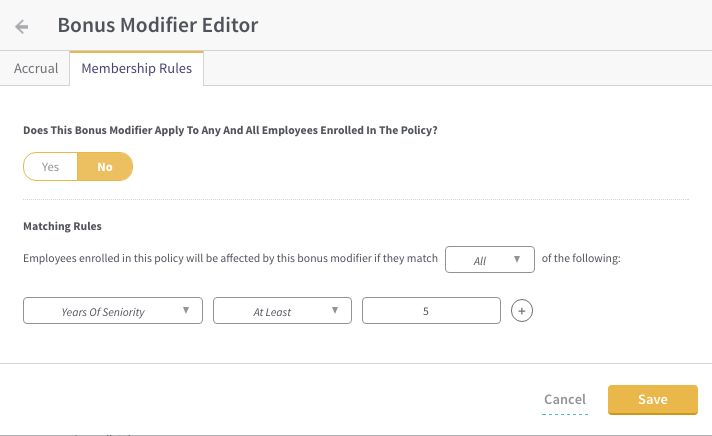Click the bonus modifier applicability question text
Screen dimensions: 712x436
tap(230, 130)
